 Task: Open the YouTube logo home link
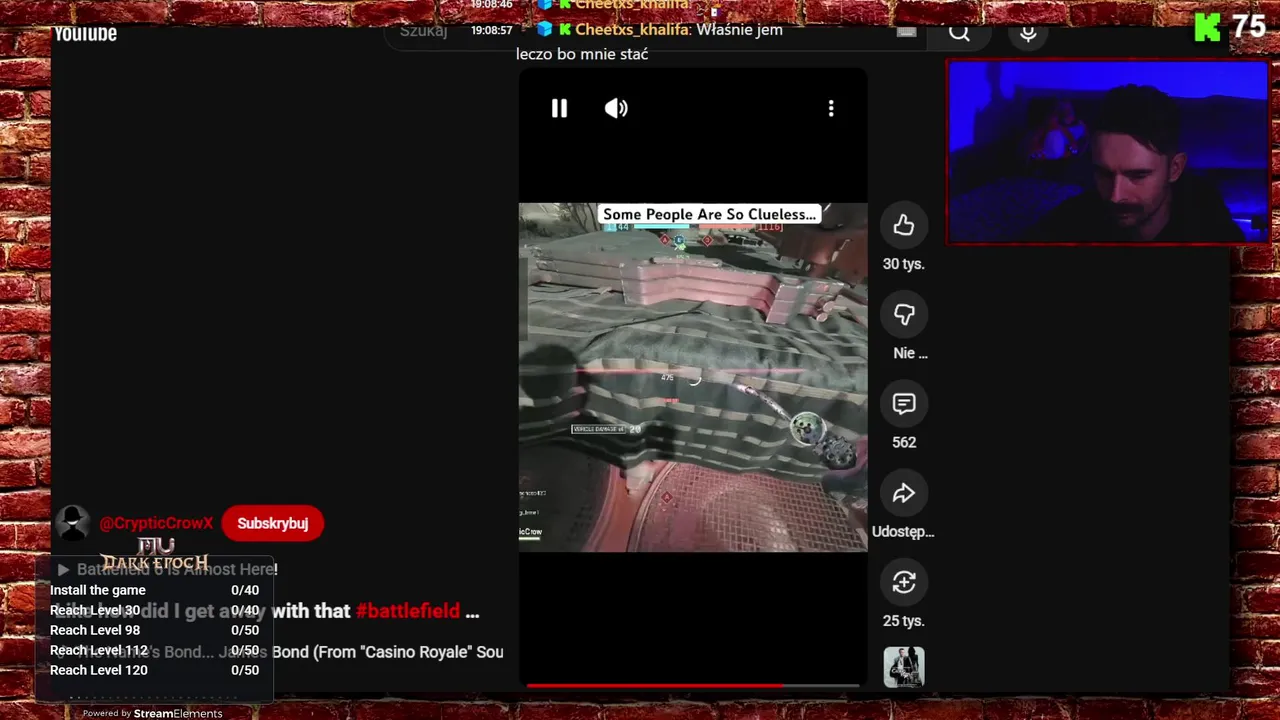point(85,33)
